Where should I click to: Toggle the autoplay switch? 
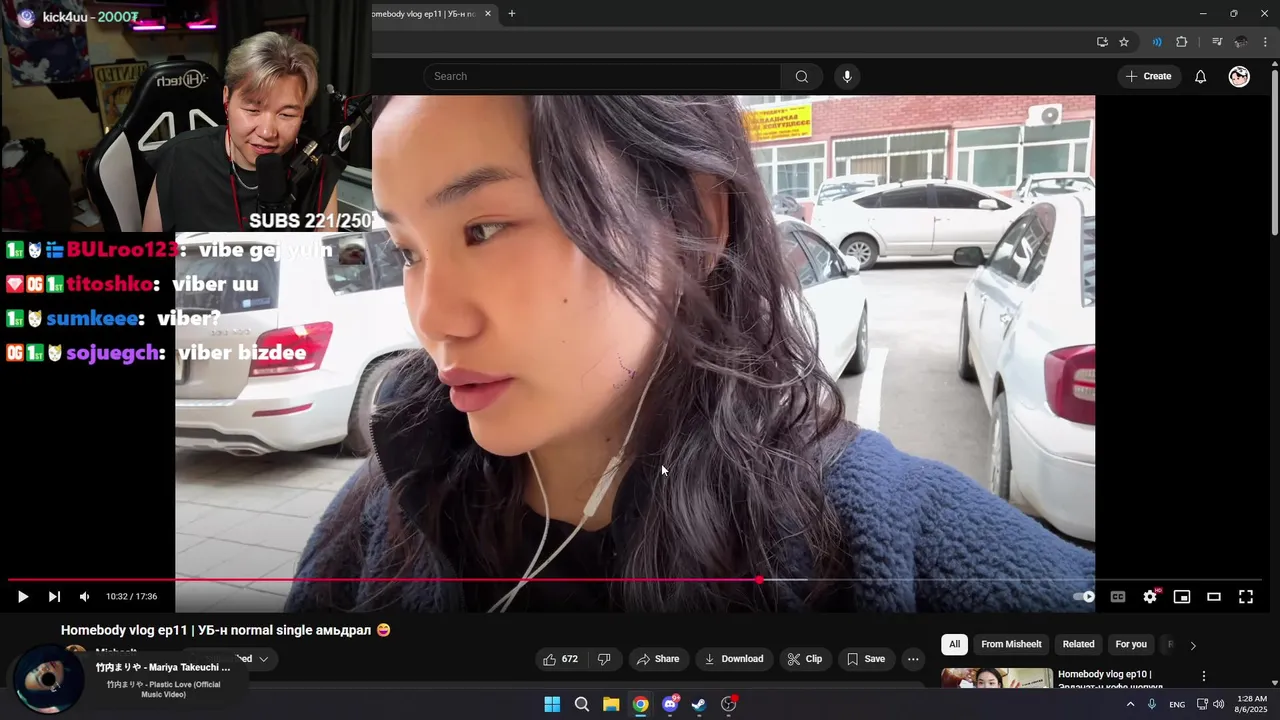click(1085, 597)
